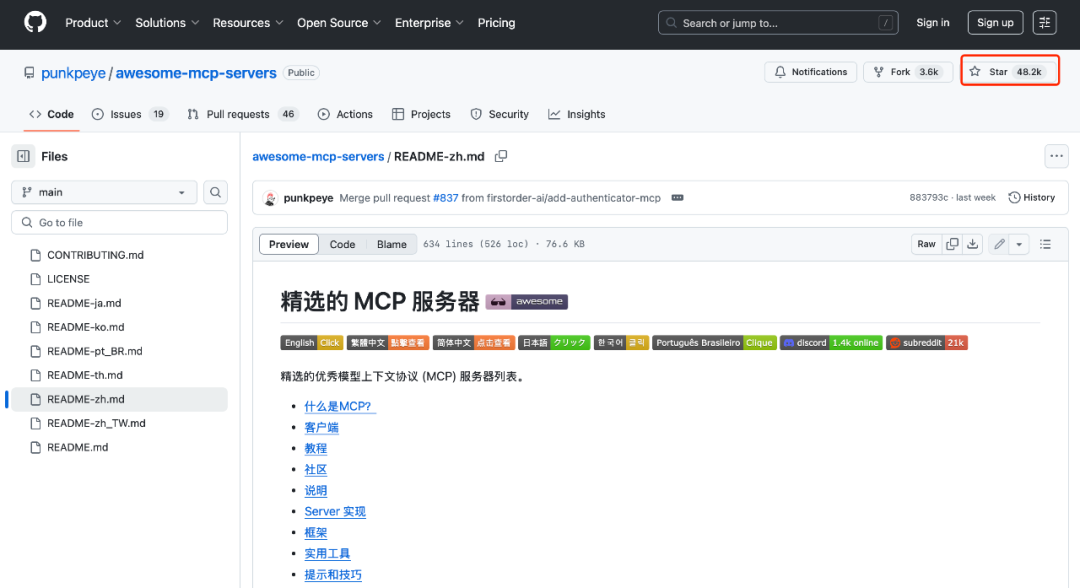
Task: Download the raw file icon
Action: 972,244
